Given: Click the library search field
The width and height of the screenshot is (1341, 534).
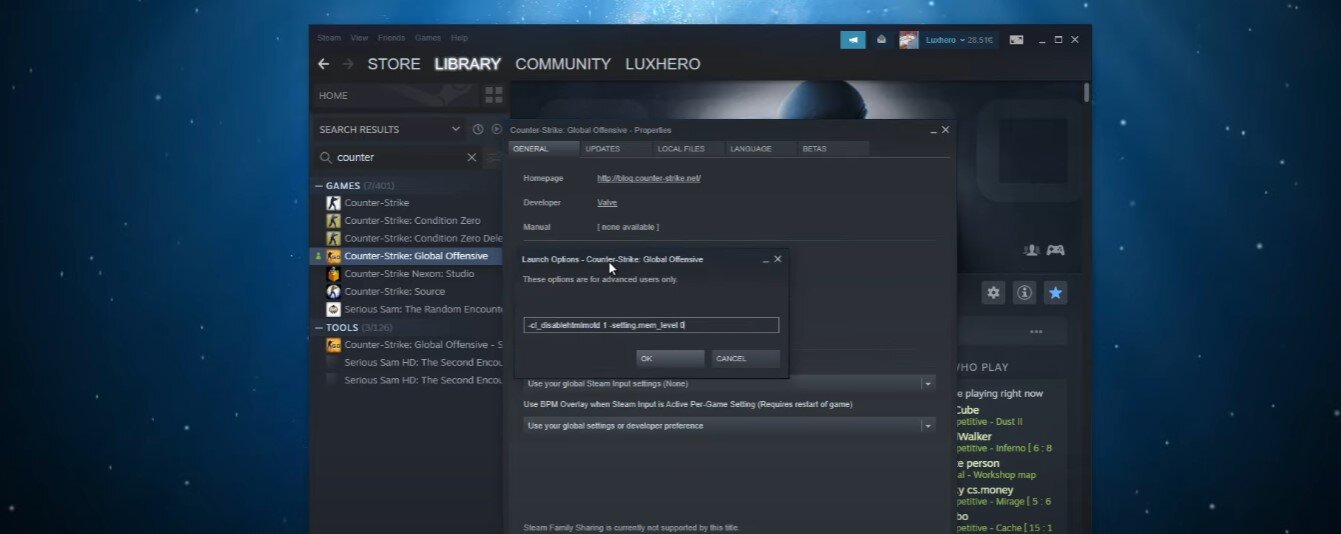Looking at the screenshot, I should 397,158.
